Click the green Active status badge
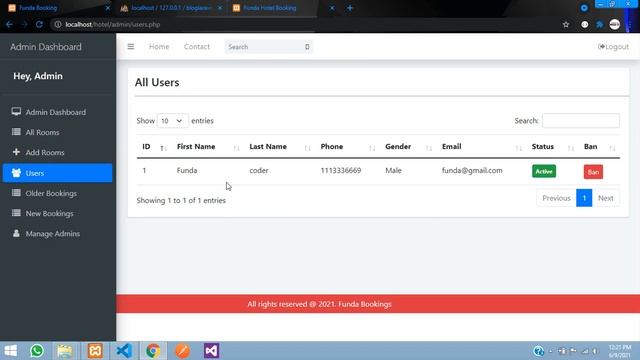 click(544, 171)
